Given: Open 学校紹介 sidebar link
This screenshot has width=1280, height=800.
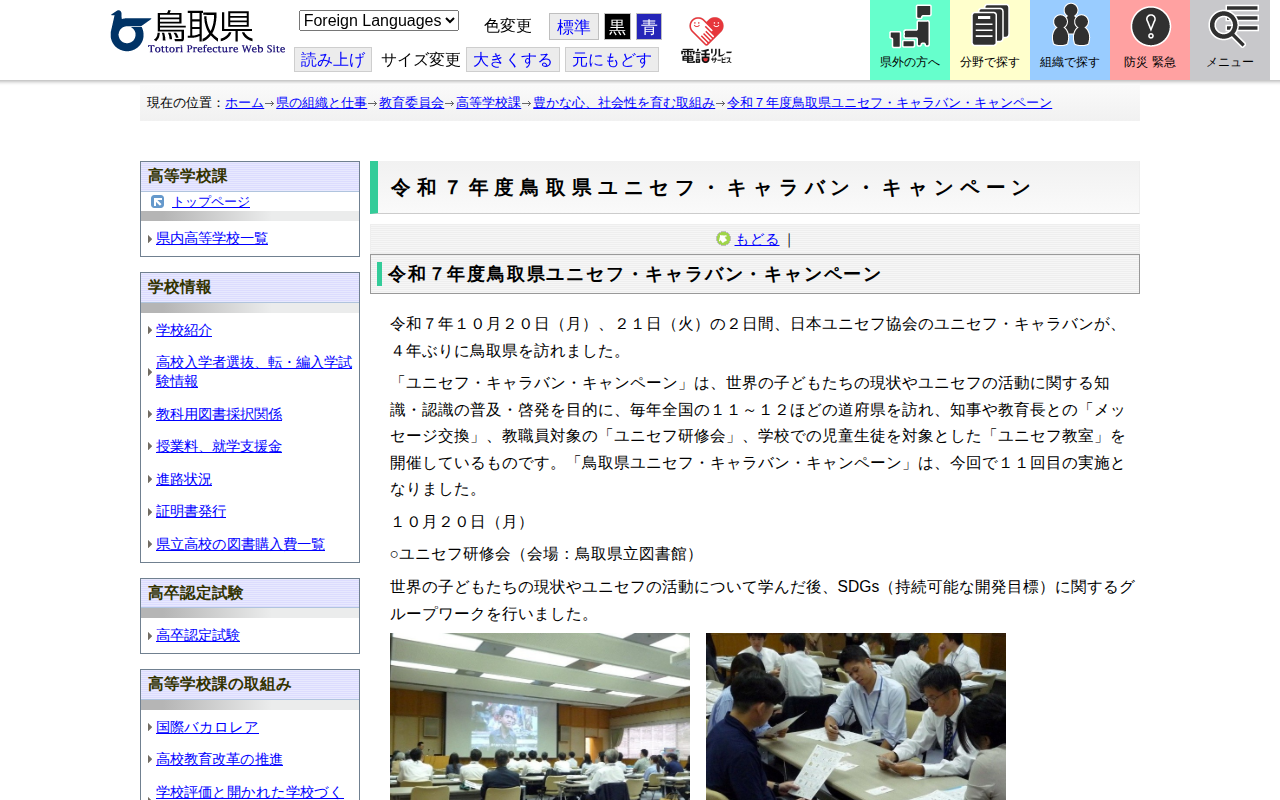Looking at the screenshot, I should tap(184, 330).
